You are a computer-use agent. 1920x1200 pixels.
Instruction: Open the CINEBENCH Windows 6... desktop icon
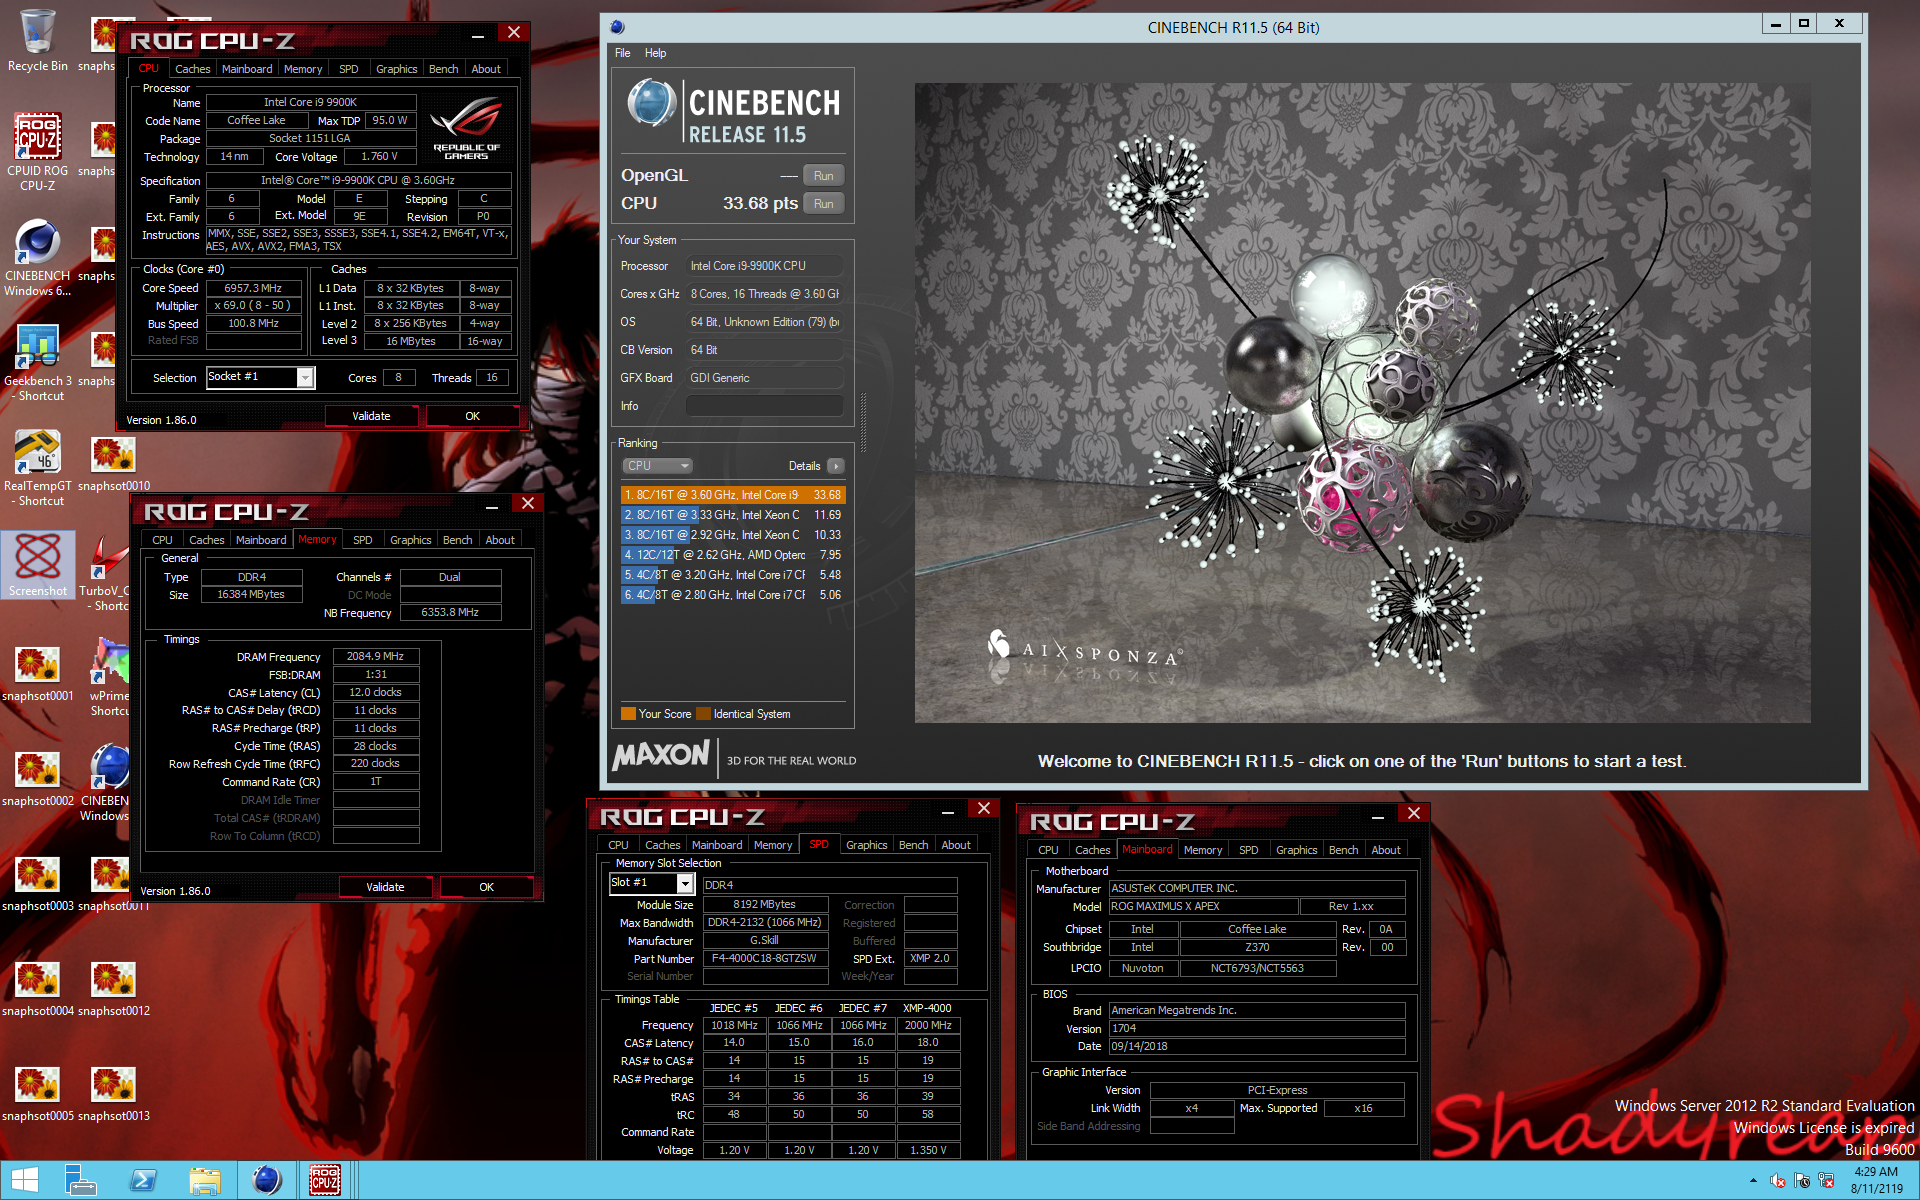click(37, 258)
